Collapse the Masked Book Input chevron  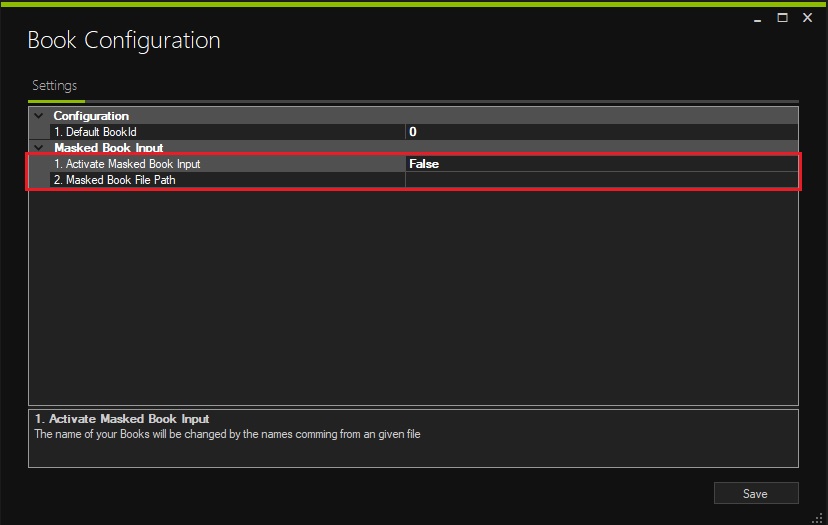(39, 148)
